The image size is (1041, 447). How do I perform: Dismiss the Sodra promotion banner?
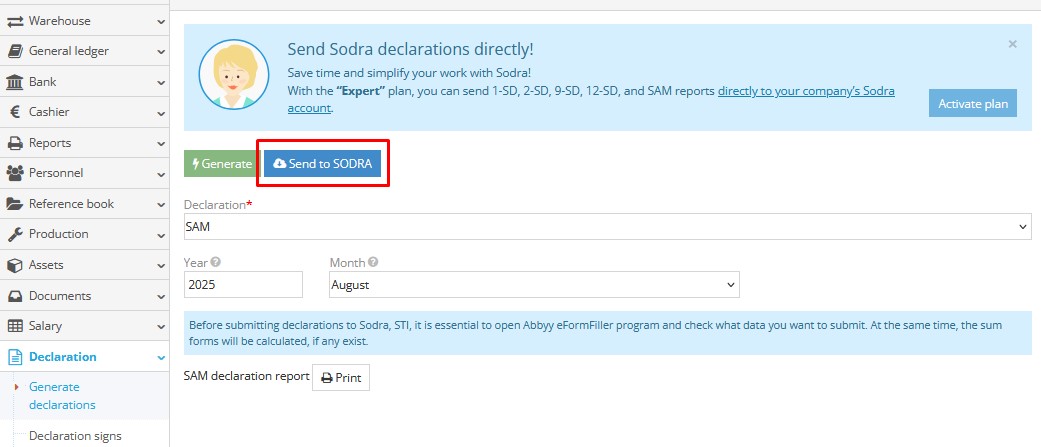coord(1012,44)
